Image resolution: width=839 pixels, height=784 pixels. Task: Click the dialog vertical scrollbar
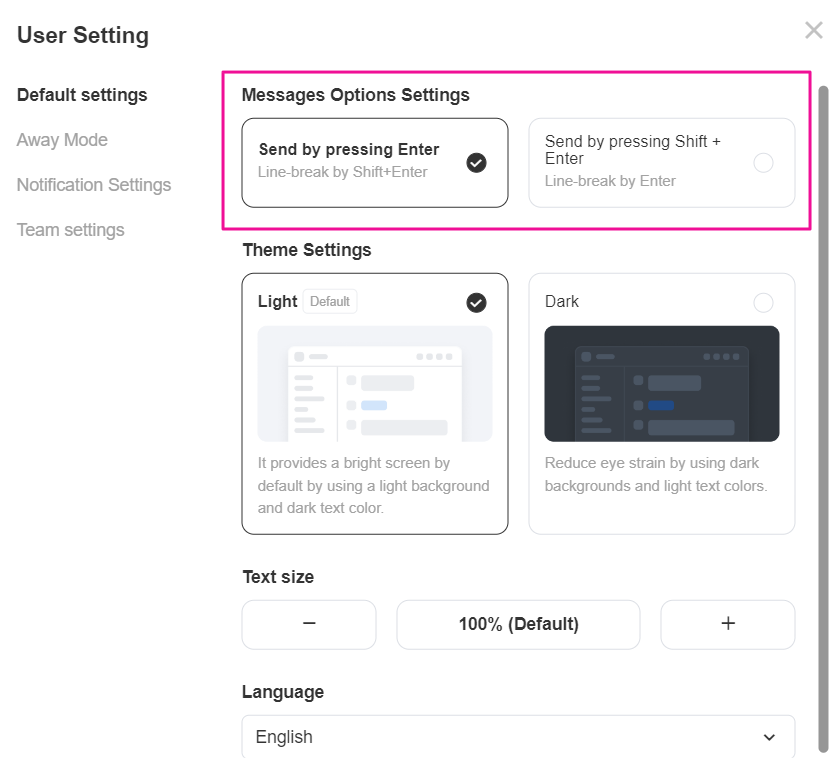824,400
